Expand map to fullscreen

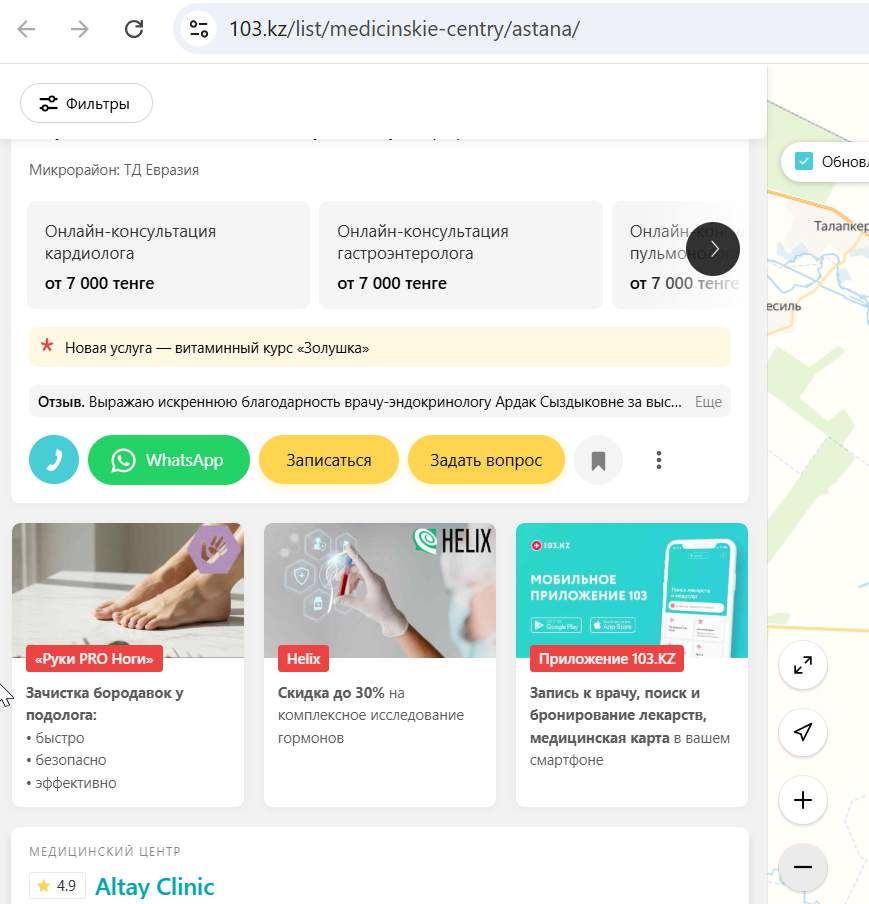(x=803, y=665)
